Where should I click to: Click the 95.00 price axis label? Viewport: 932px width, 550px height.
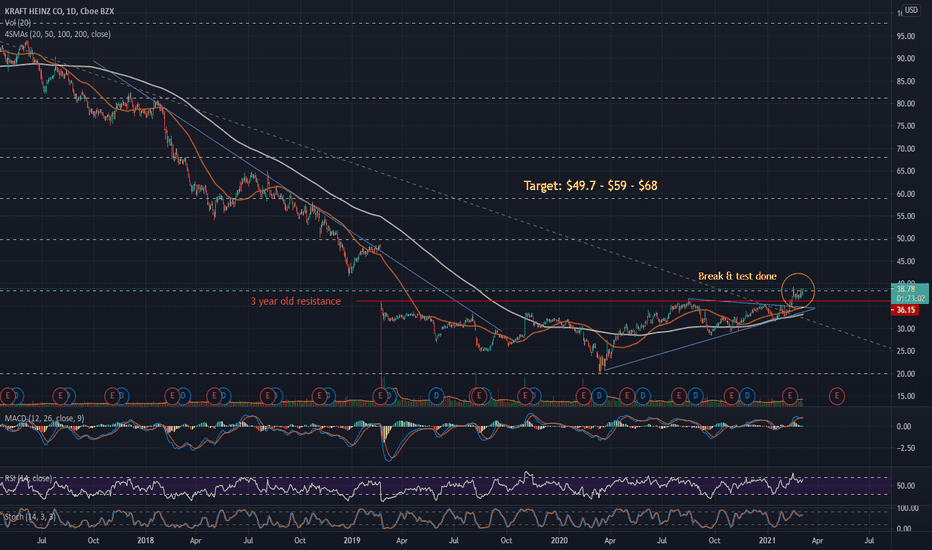tap(906, 36)
